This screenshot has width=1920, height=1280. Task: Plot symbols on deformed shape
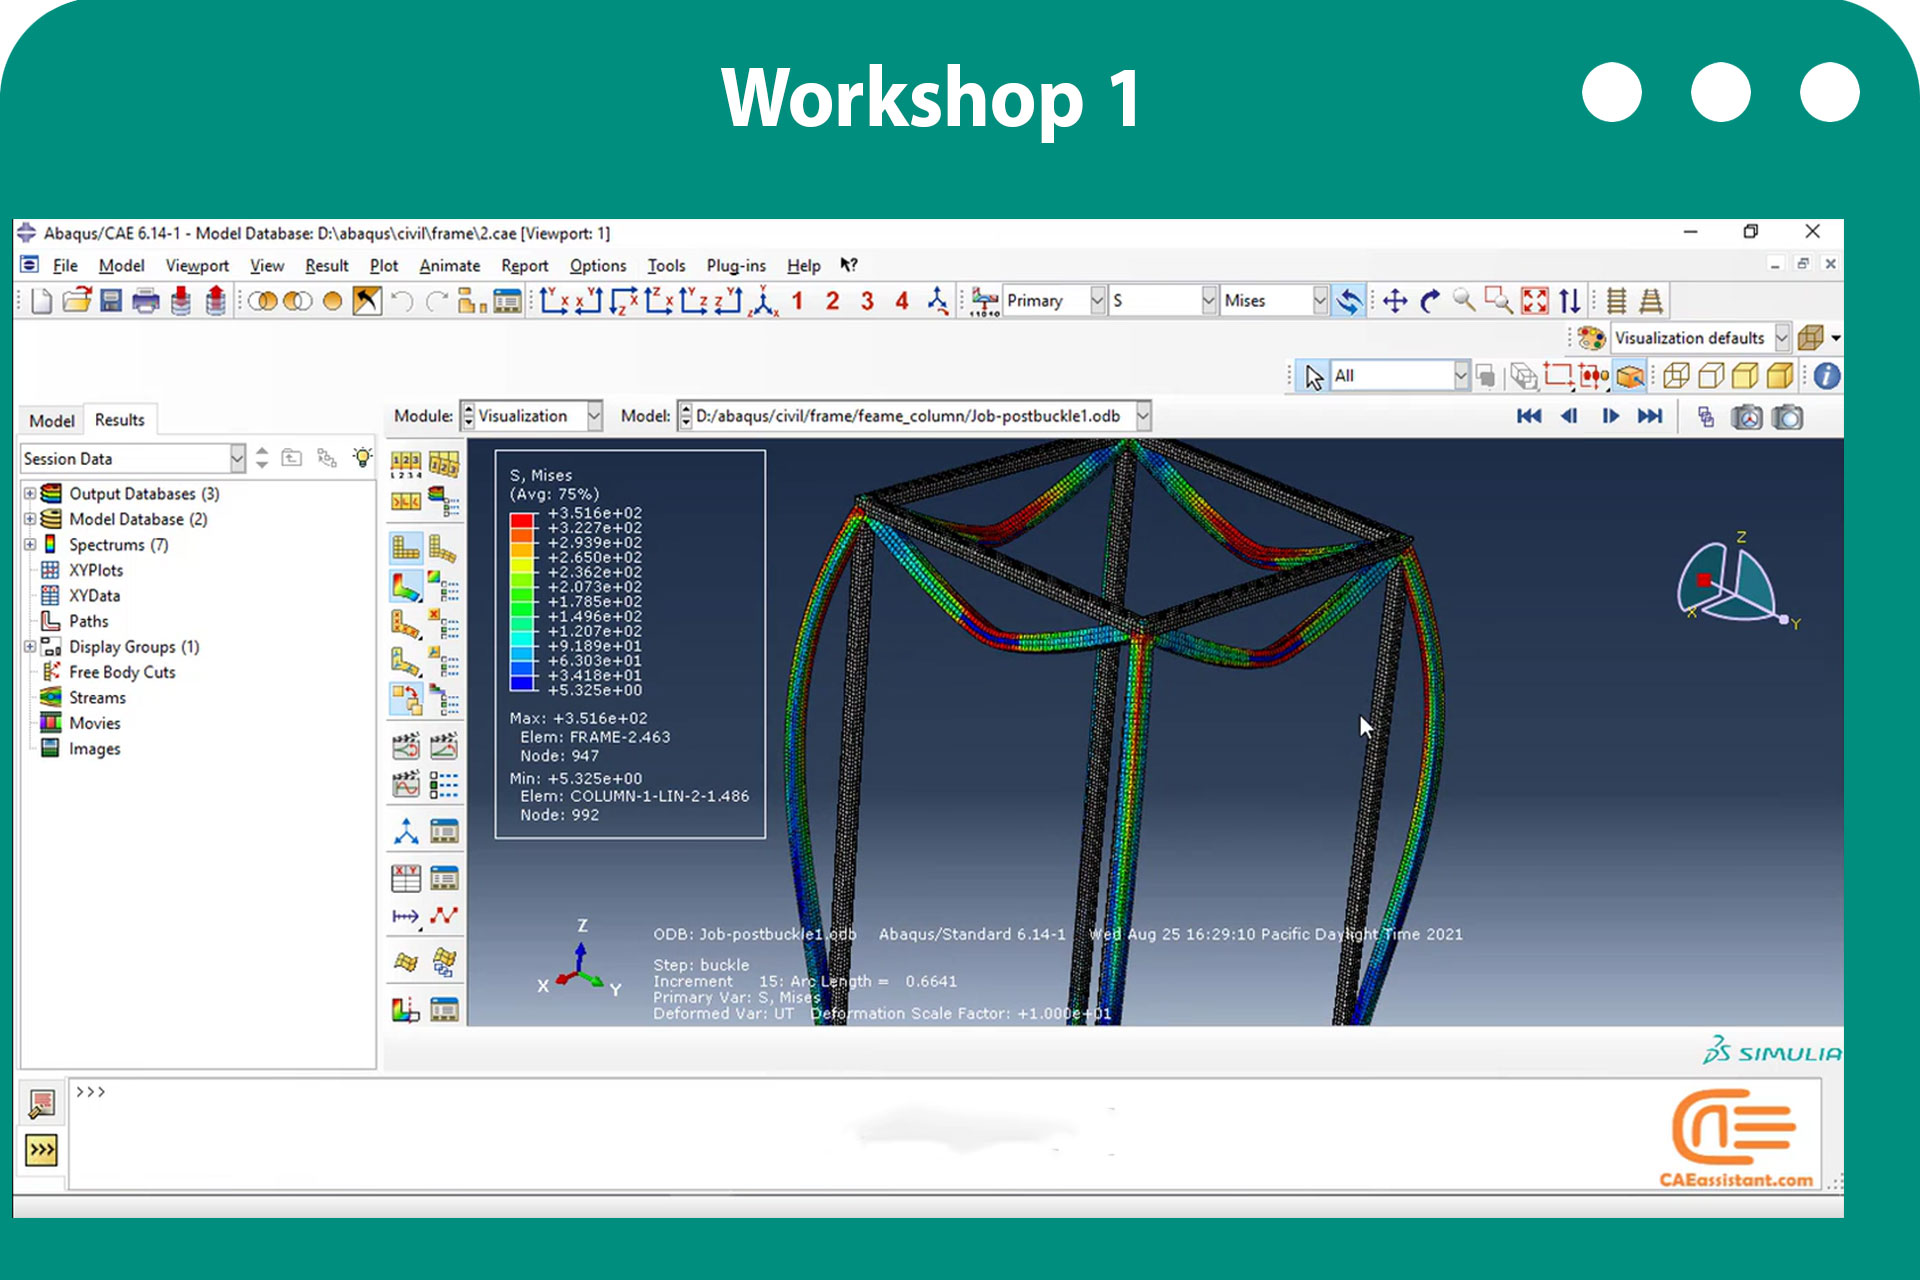tap(406, 624)
